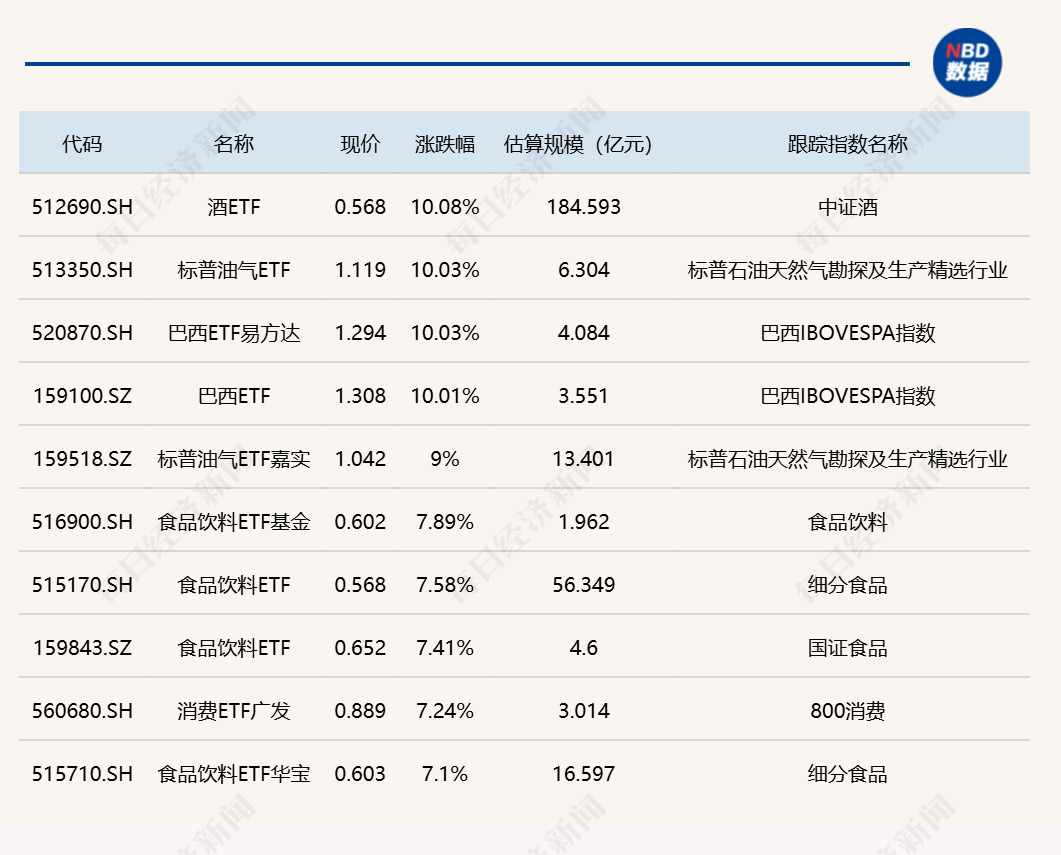
Task: Click the 跟踪指数名称 header
Action: point(849,142)
